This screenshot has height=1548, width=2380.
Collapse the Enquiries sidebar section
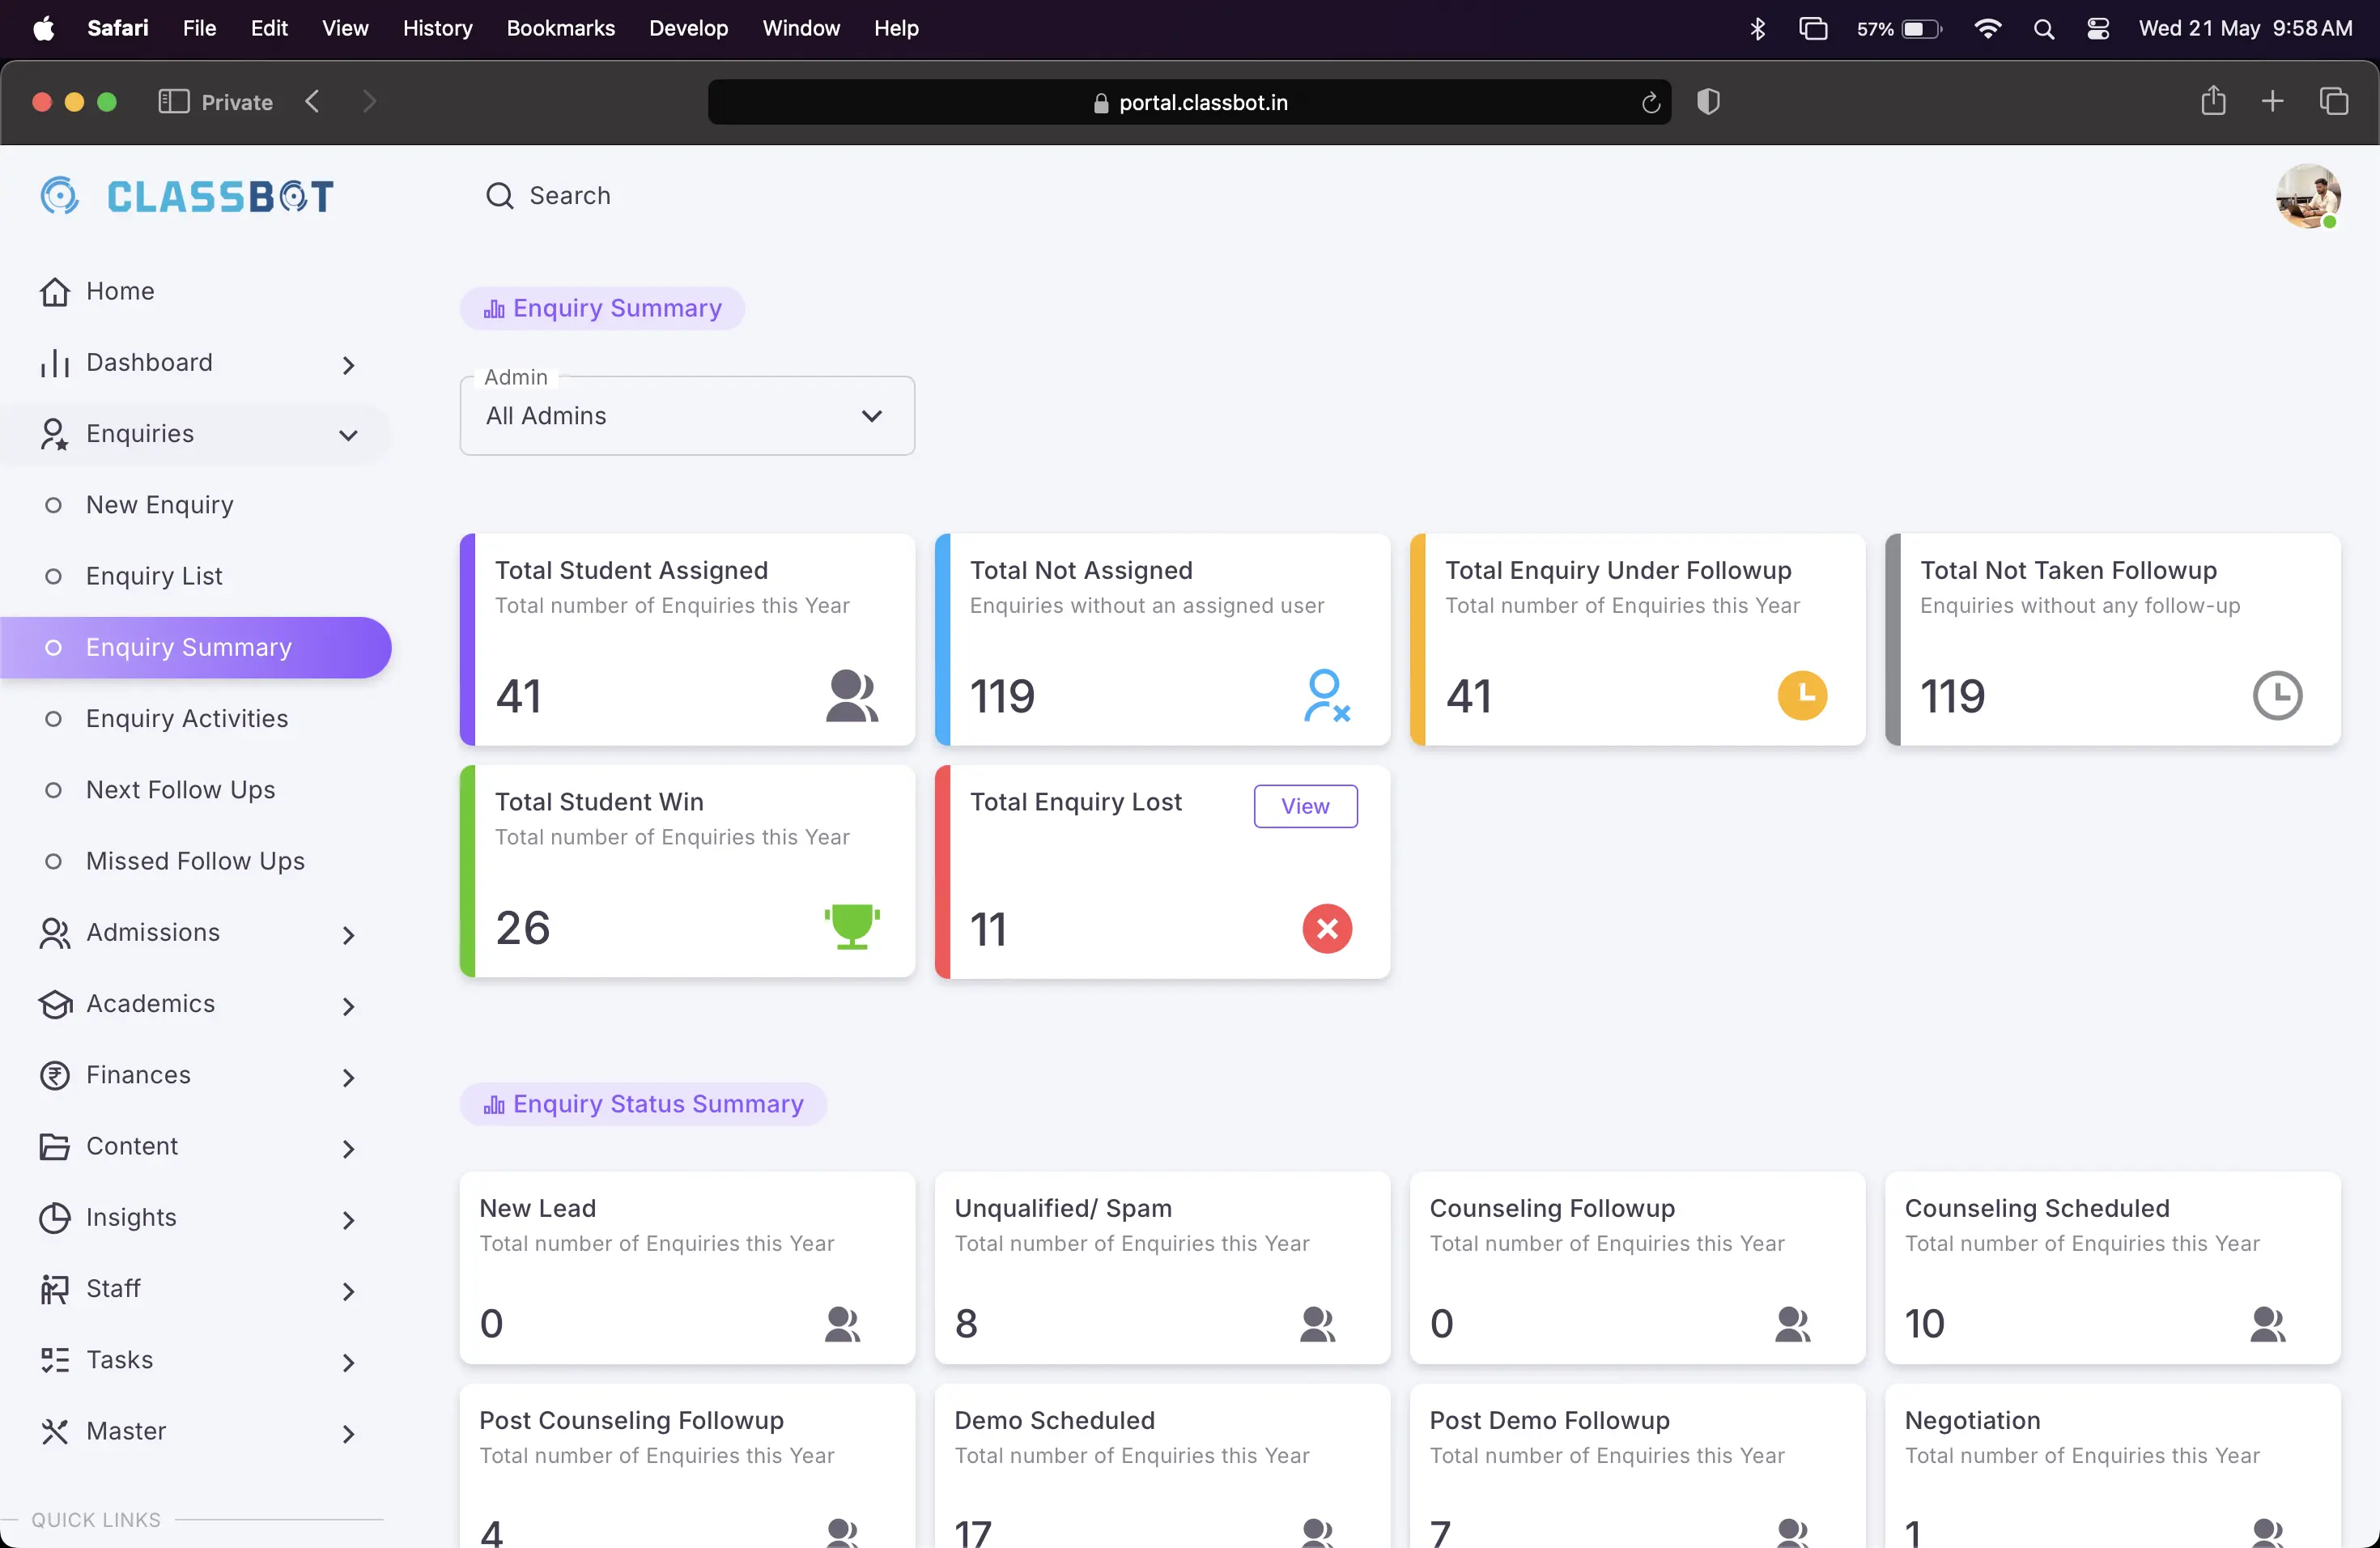pos(348,435)
